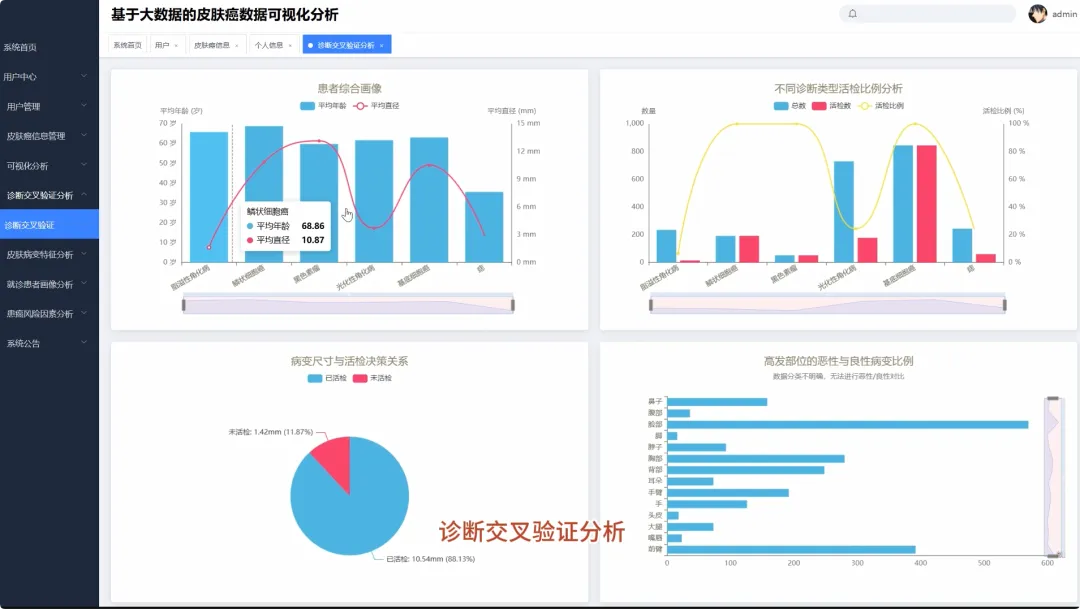This screenshot has width=1080, height=609.
Task: Click the 患者综合画像 chart title
Action: coord(350,88)
